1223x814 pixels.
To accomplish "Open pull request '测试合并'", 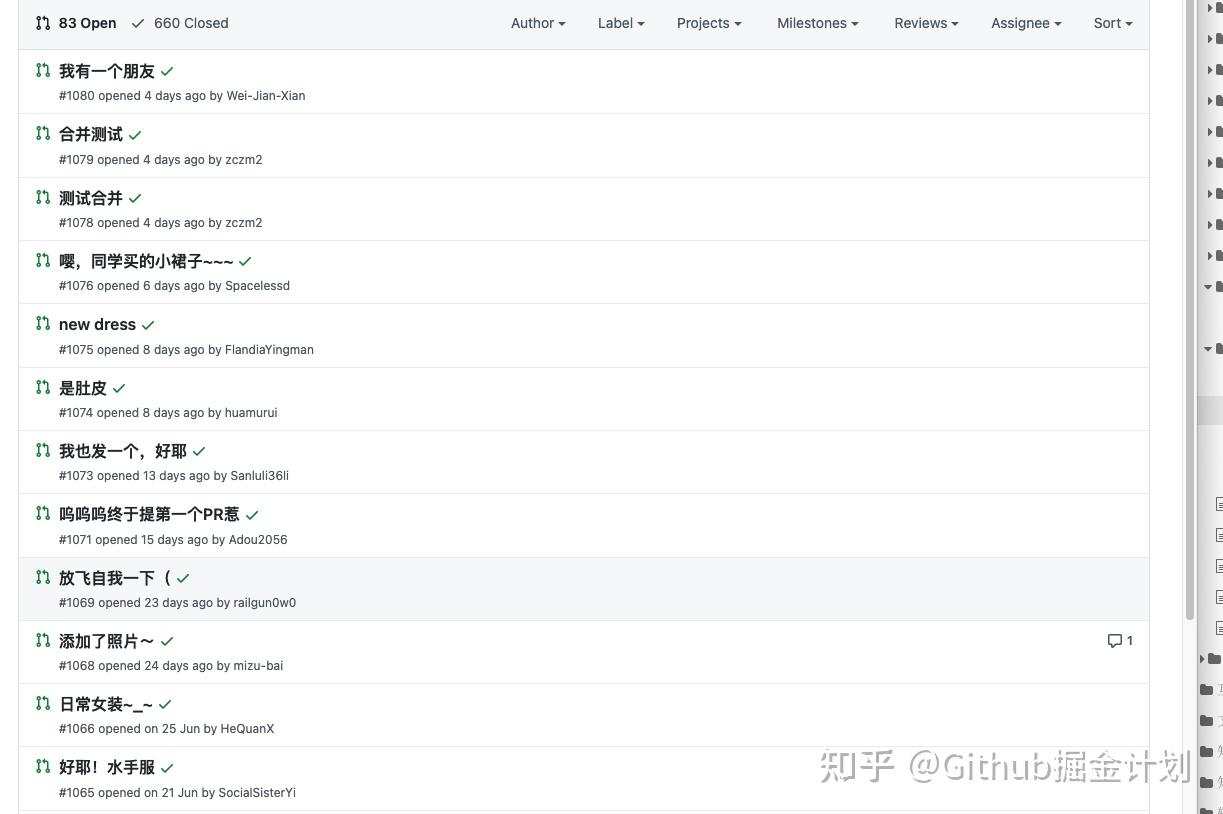I will 91,198.
